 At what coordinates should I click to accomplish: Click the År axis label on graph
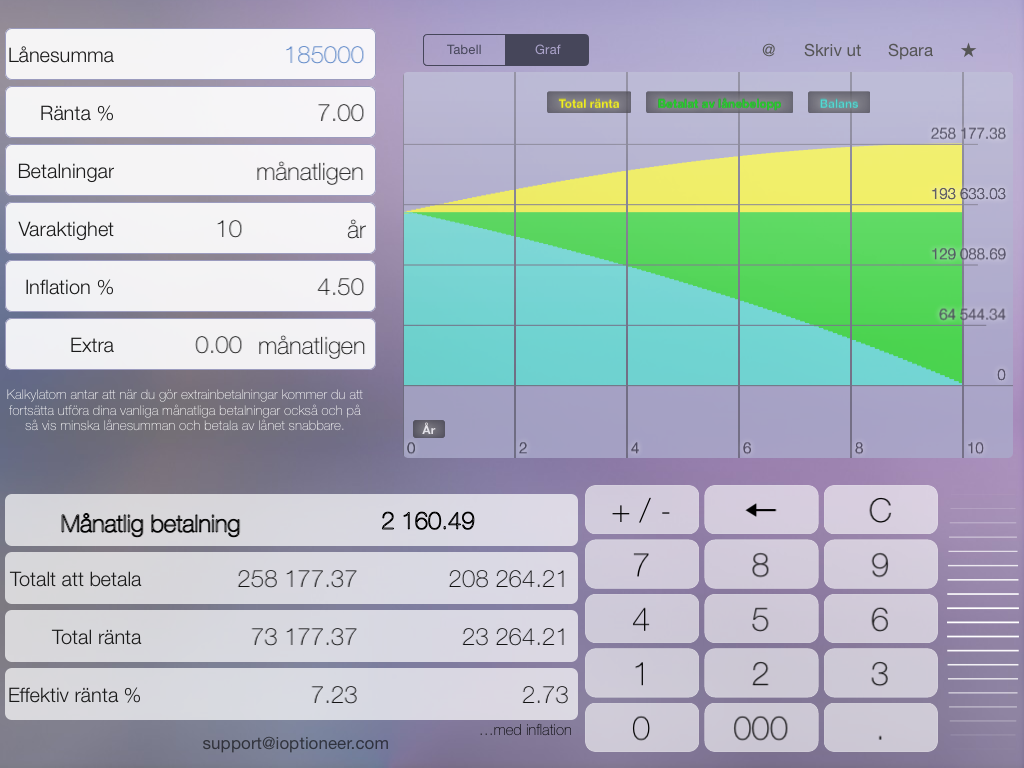[x=428, y=429]
